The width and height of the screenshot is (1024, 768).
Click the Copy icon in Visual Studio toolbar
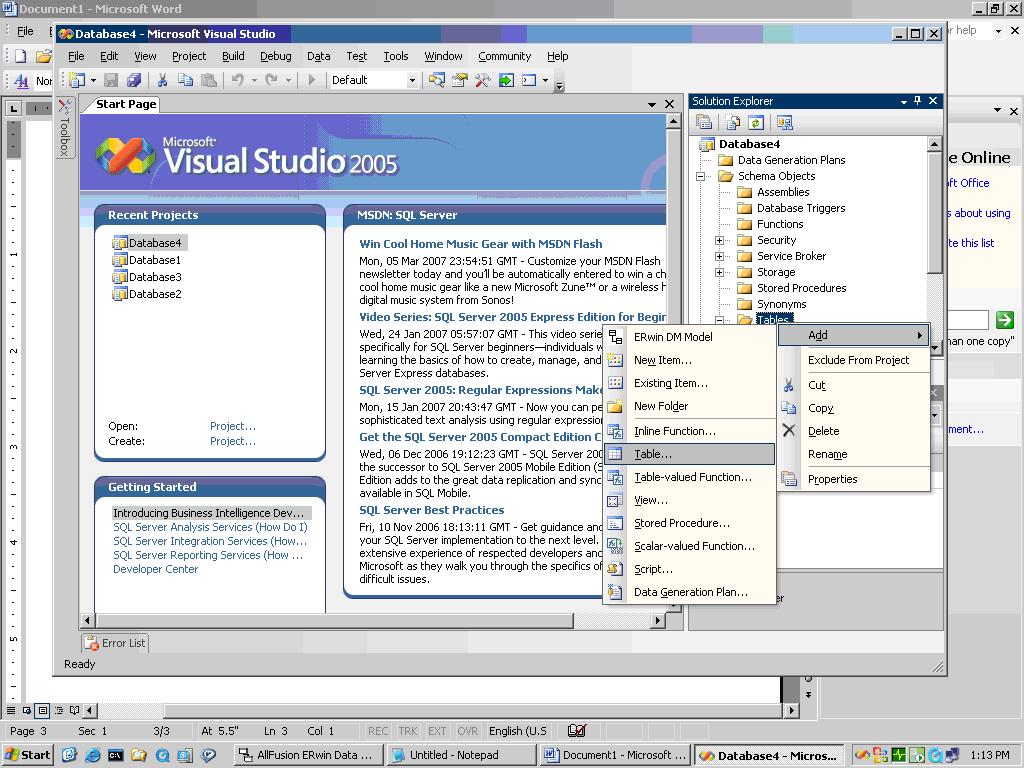(185, 80)
